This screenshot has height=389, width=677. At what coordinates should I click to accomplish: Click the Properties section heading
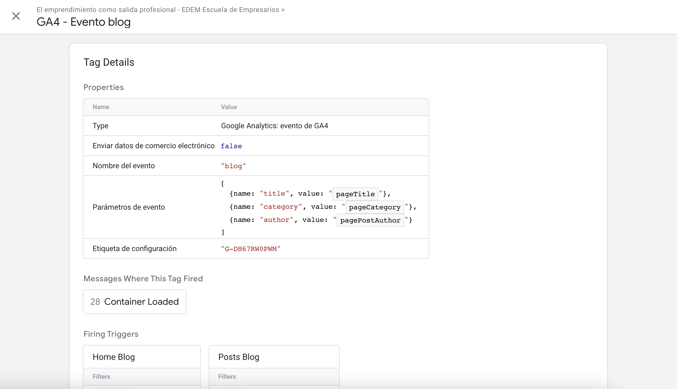point(104,87)
